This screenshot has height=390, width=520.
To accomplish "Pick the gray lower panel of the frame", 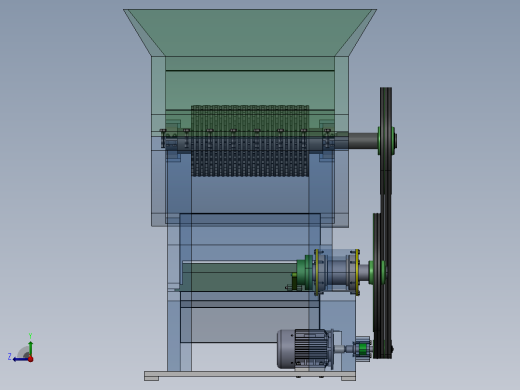I will (x=250, y=324).
